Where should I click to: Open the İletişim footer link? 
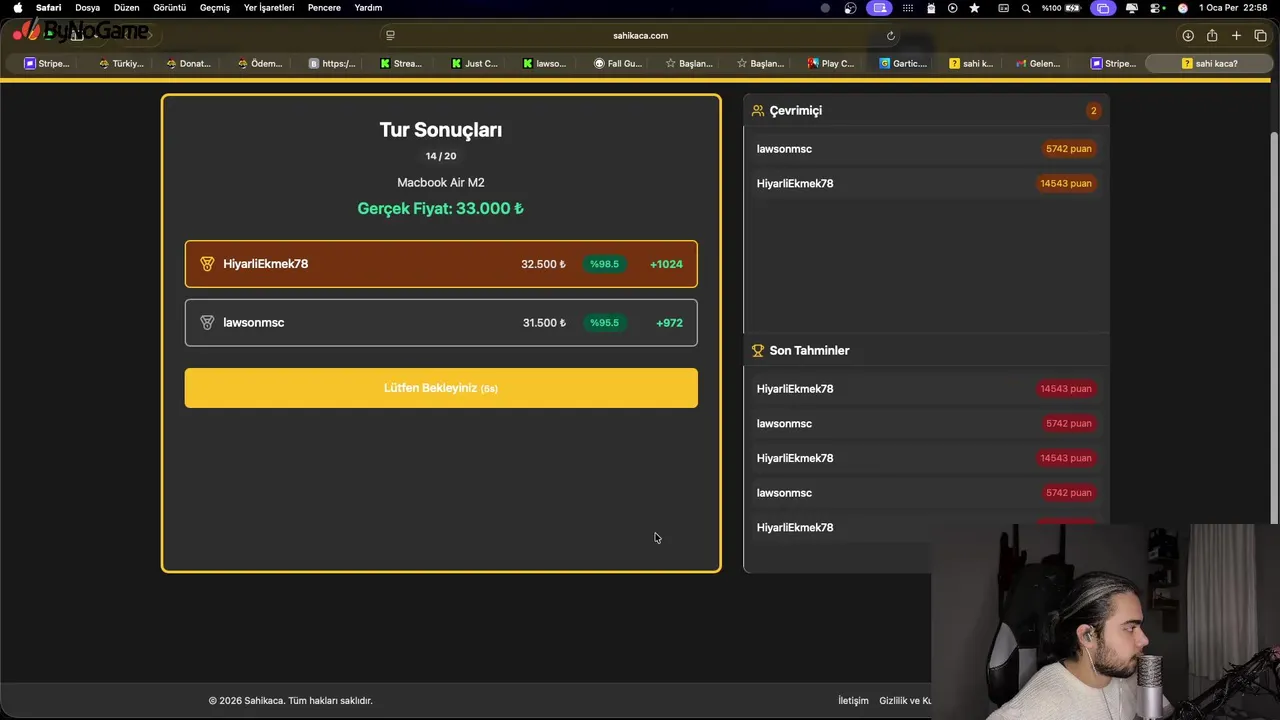tap(853, 701)
